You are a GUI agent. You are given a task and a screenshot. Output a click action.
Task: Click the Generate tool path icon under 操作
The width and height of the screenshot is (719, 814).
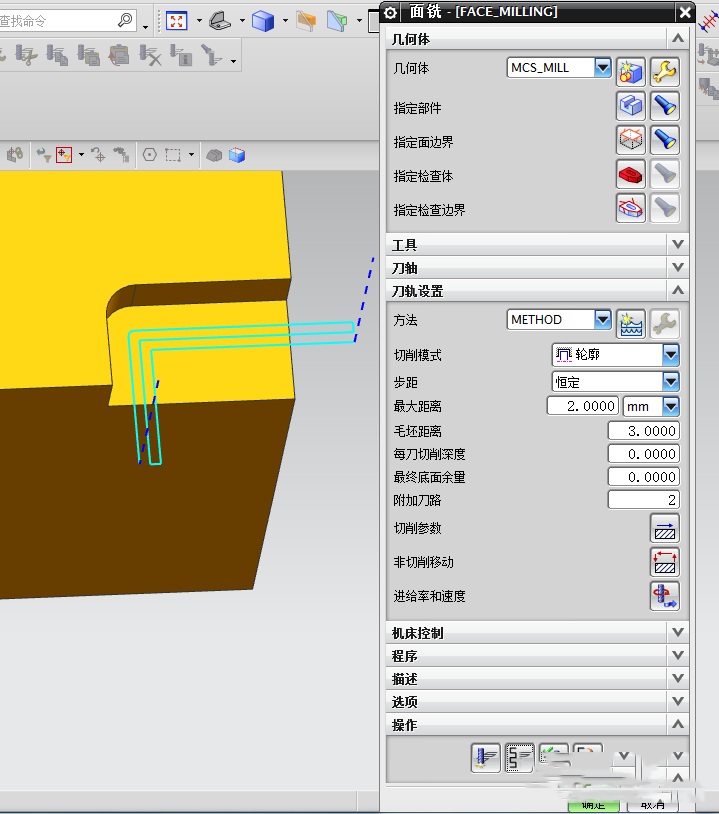(485, 757)
